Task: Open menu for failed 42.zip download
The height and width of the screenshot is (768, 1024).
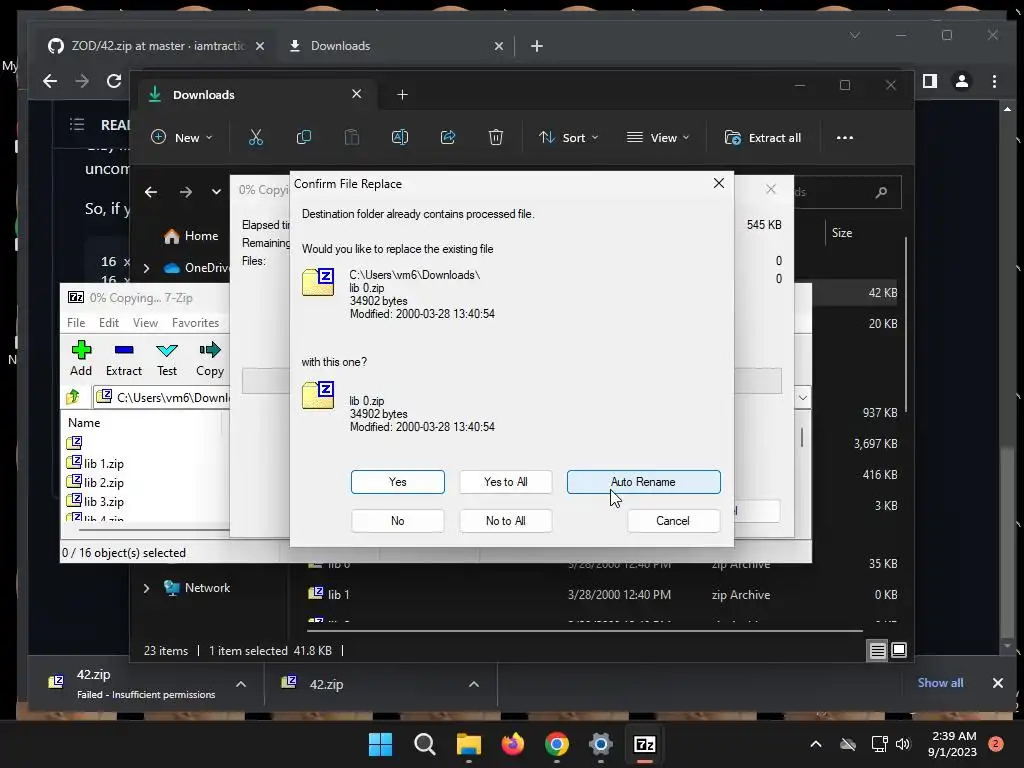Action: coord(241,684)
